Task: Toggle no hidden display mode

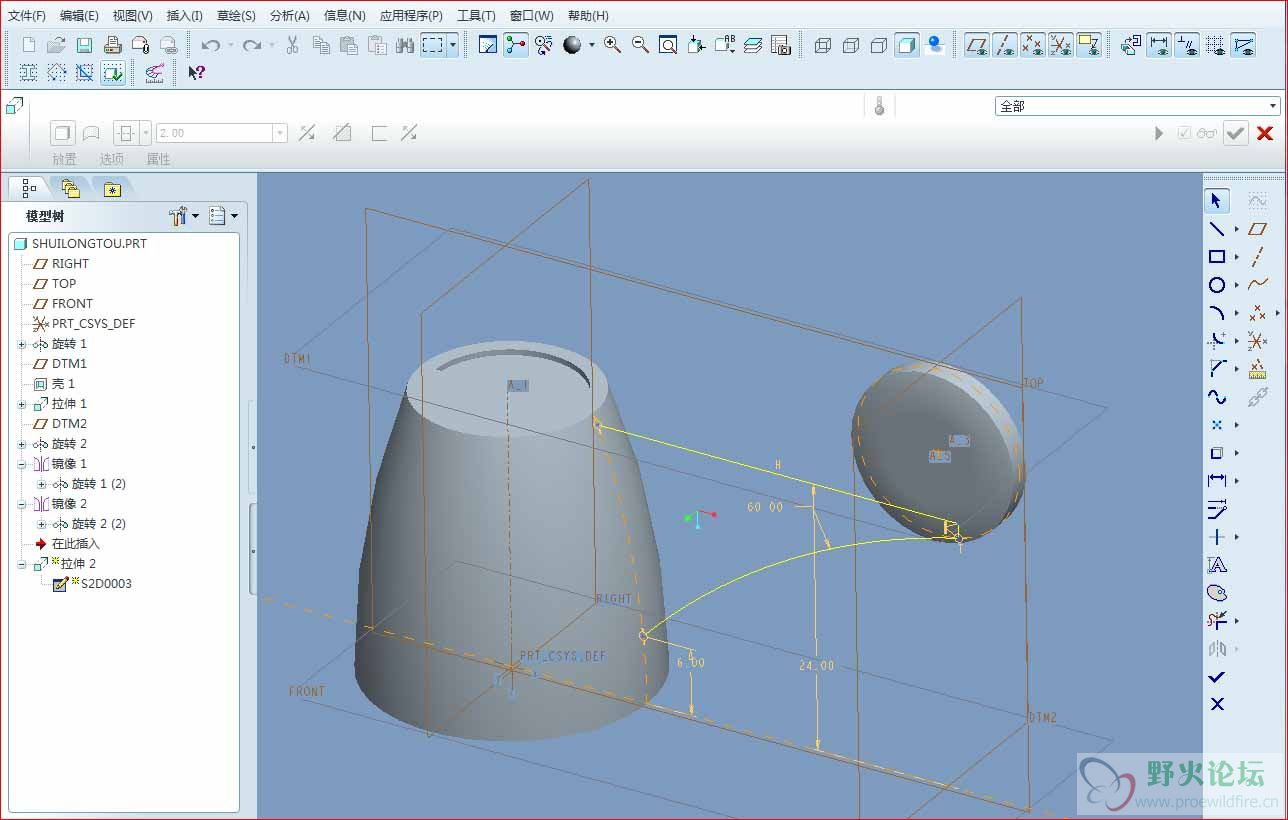Action: [x=879, y=45]
